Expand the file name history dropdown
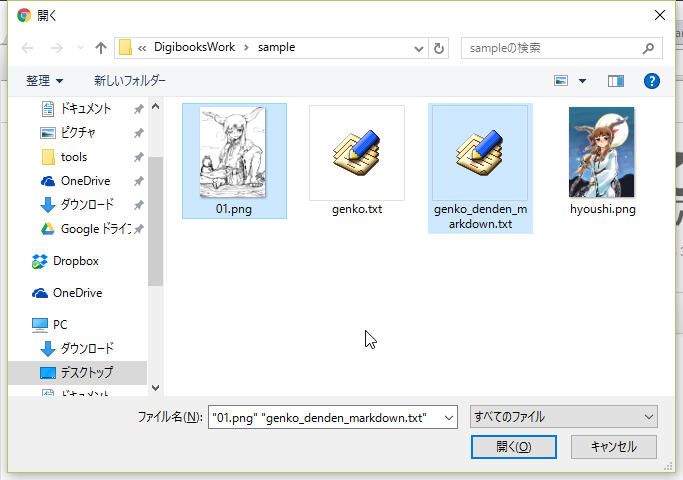683x480 pixels. pyautogui.click(x=449, y=417)
